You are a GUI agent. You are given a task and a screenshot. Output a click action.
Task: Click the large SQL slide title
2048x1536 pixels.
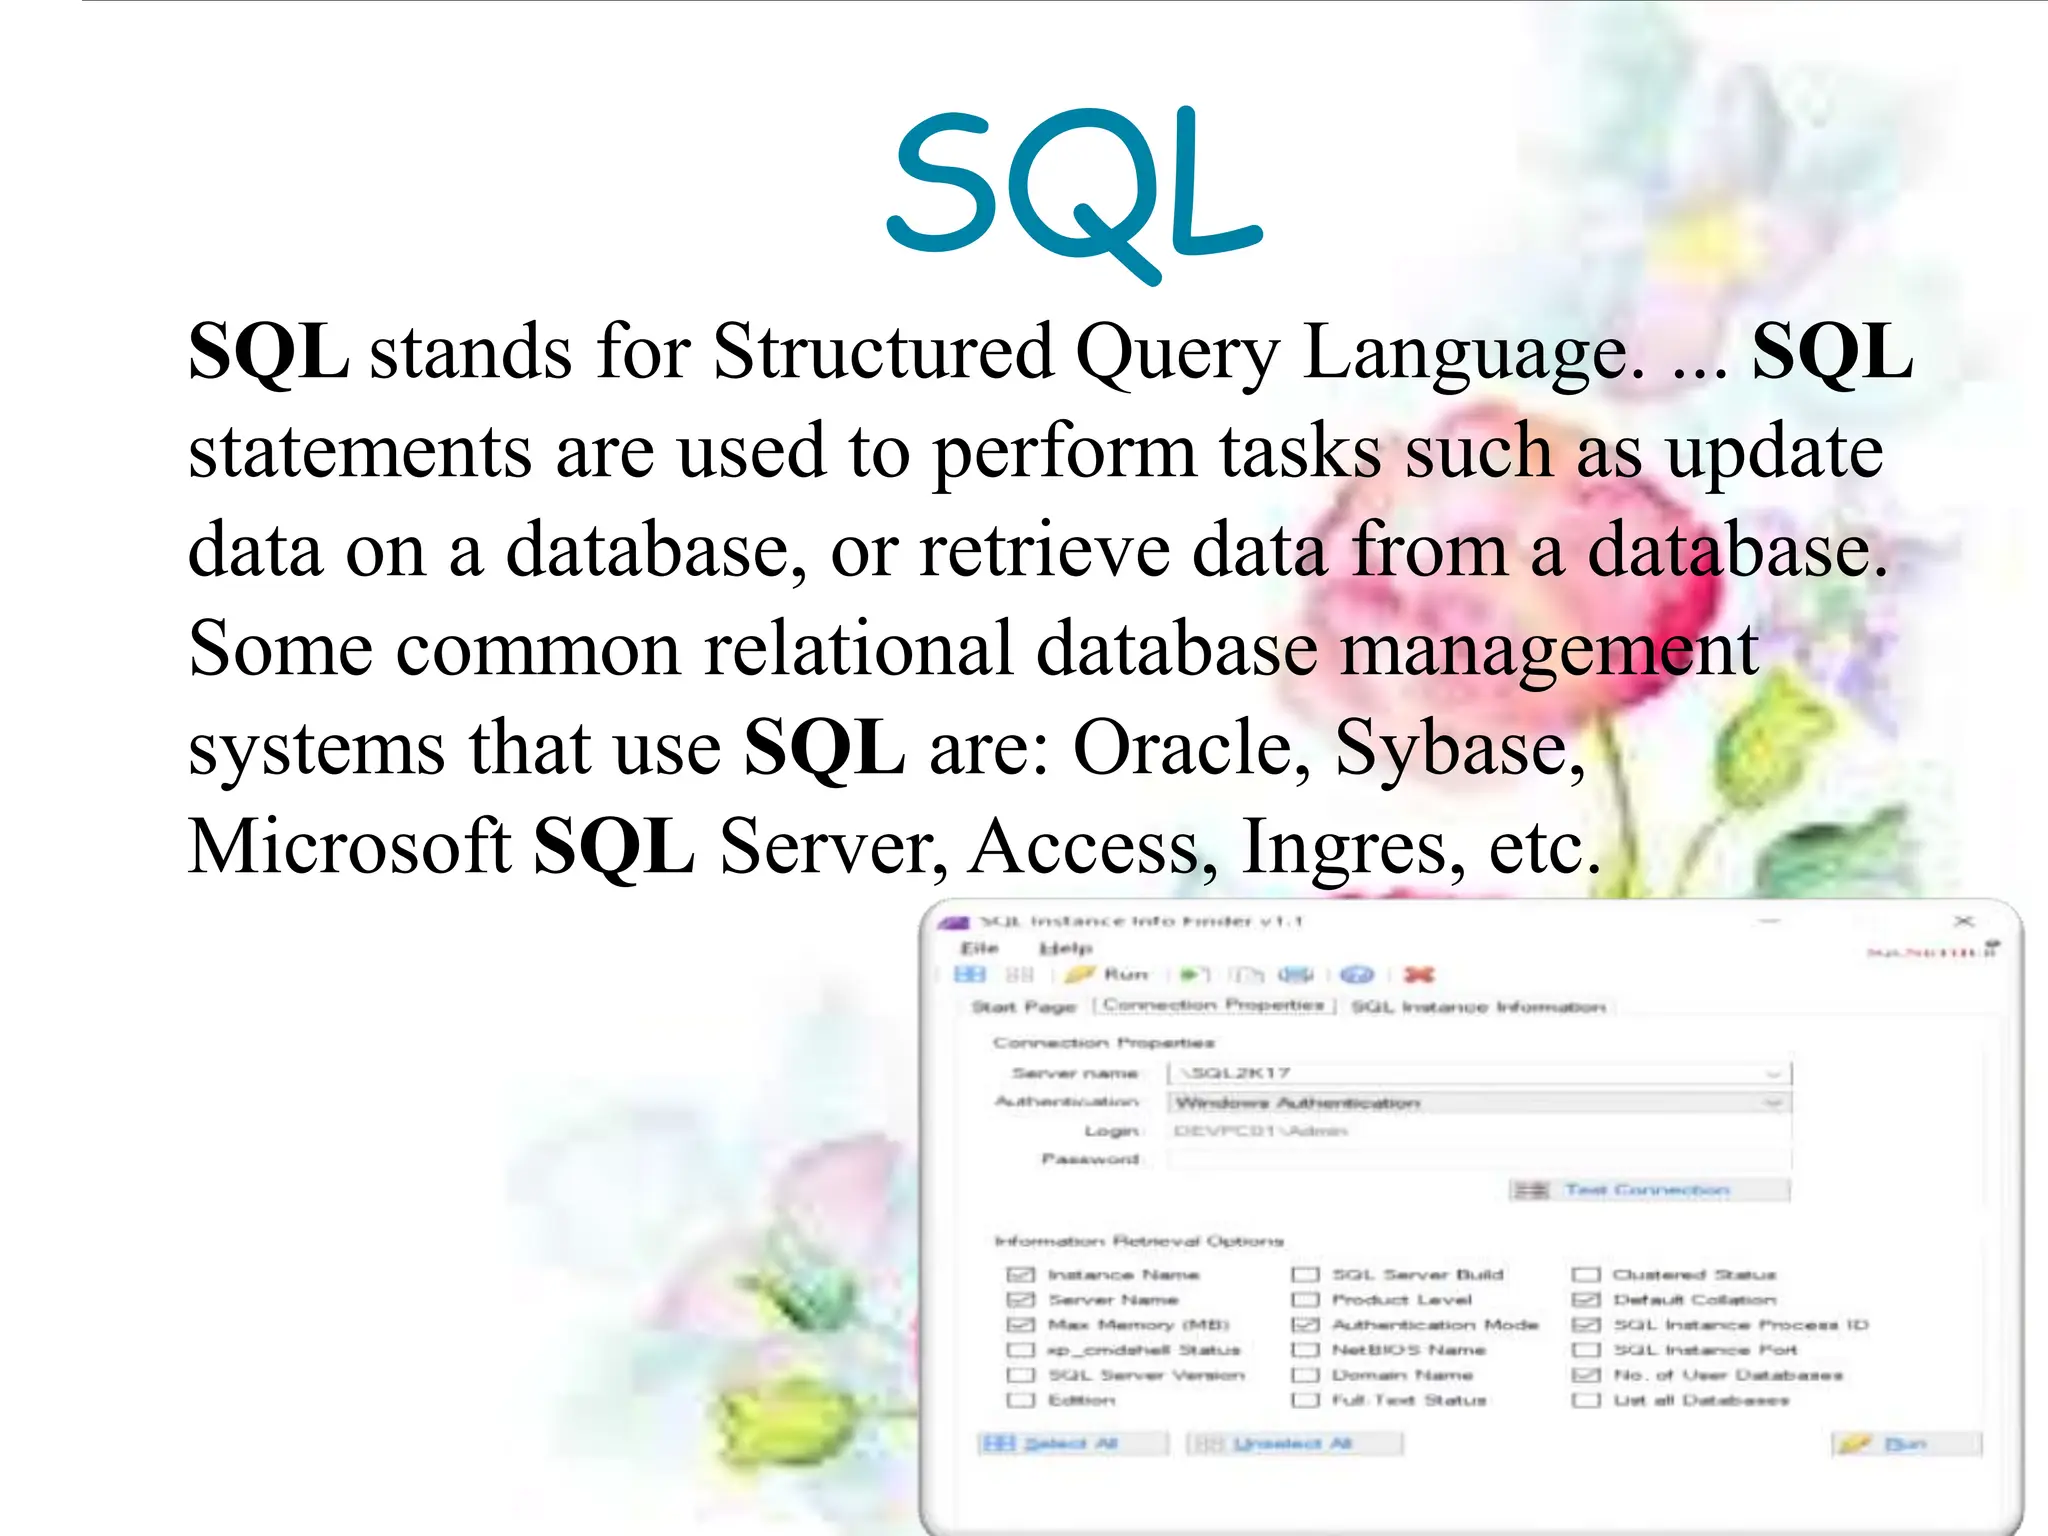click(x=1075, y=196)
